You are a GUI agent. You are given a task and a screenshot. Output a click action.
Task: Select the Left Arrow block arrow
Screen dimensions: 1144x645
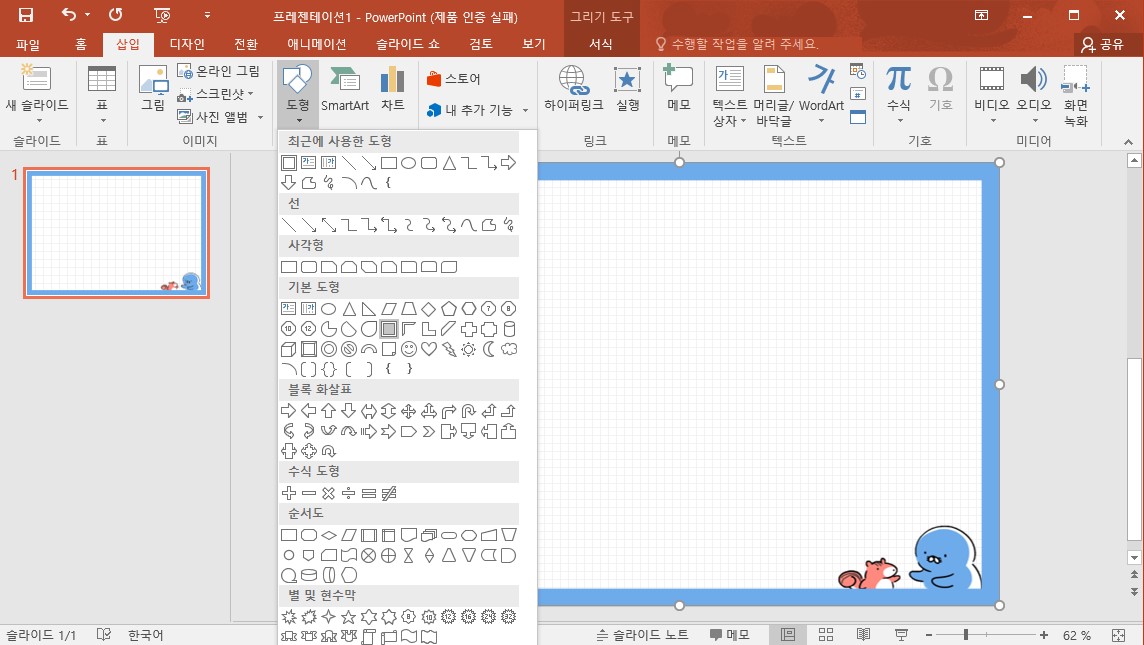coord(309,411)
